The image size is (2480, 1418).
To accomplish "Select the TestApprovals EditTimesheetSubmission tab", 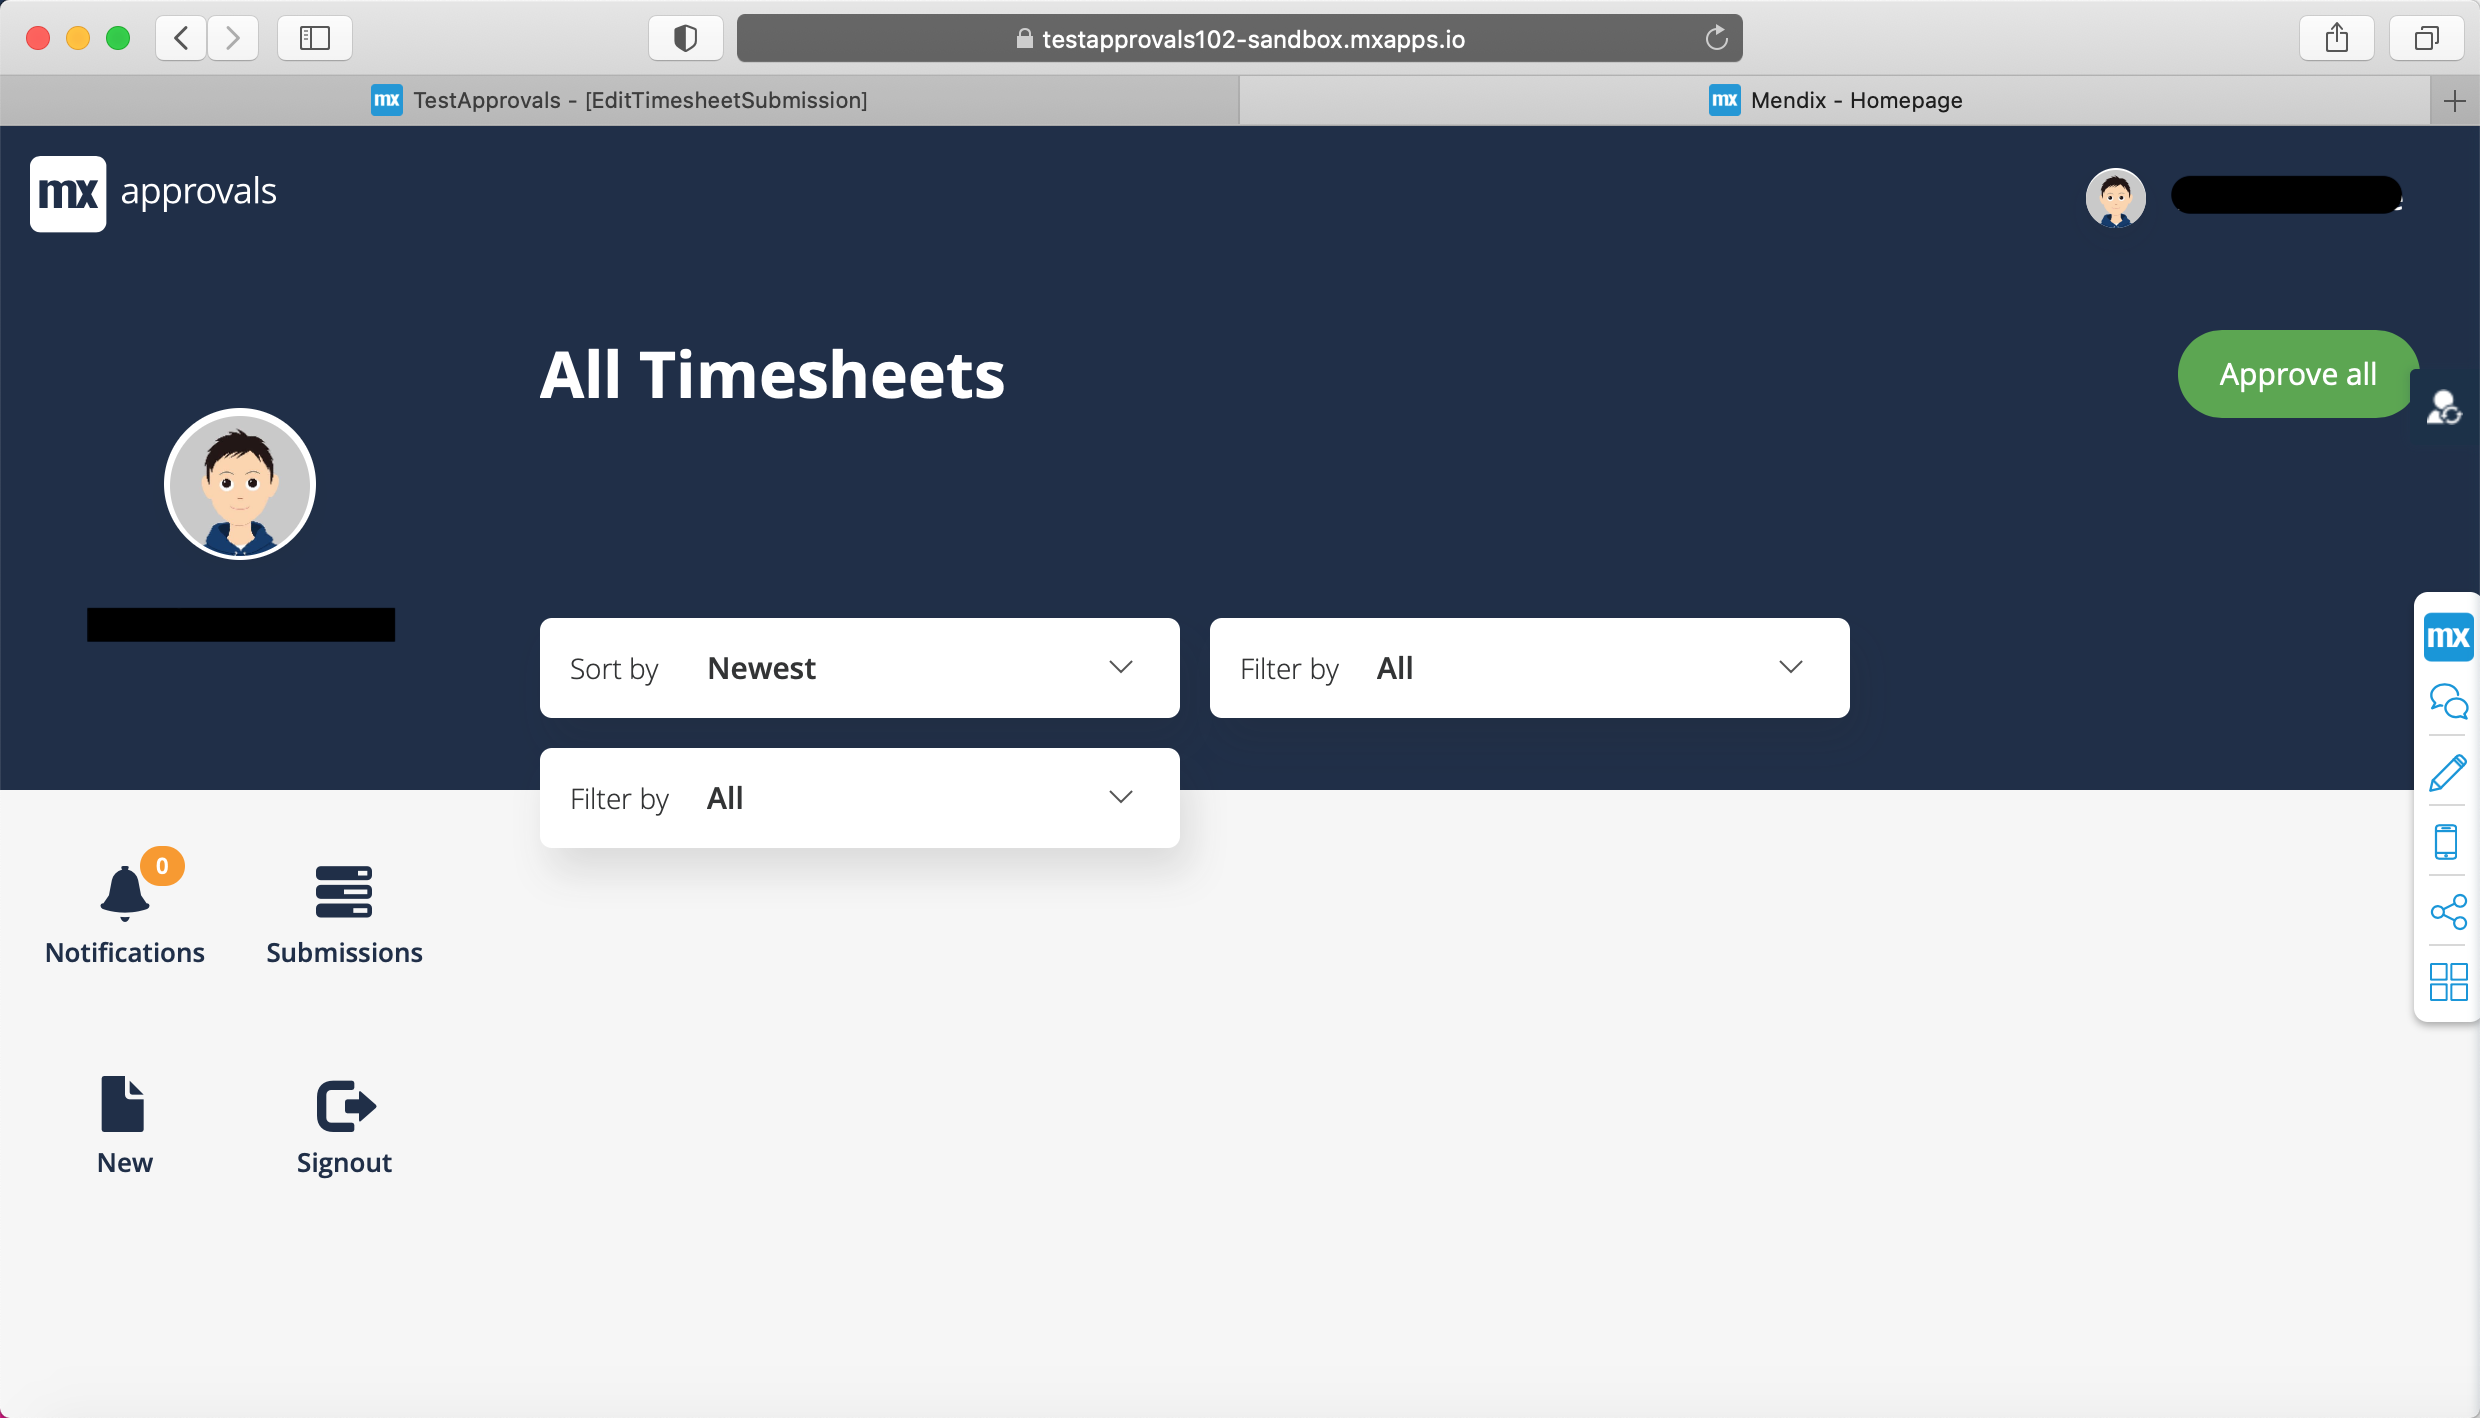I will 619,100.
